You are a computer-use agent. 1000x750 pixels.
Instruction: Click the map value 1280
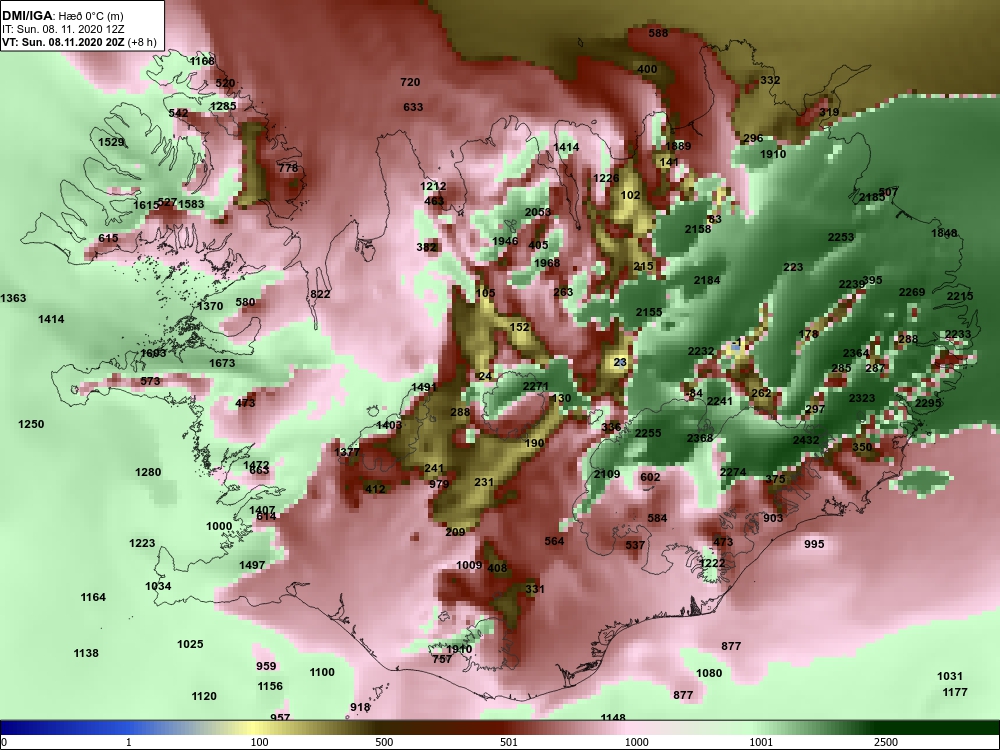click(148, 473)
